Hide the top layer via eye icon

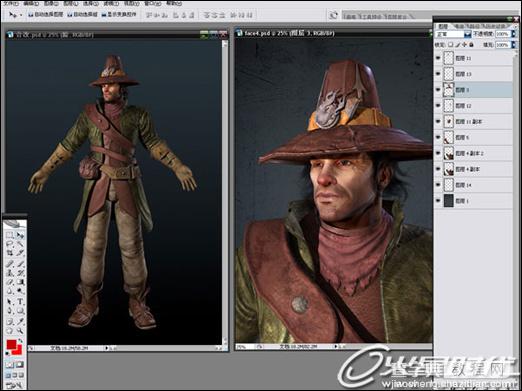[x=438, y=58]
